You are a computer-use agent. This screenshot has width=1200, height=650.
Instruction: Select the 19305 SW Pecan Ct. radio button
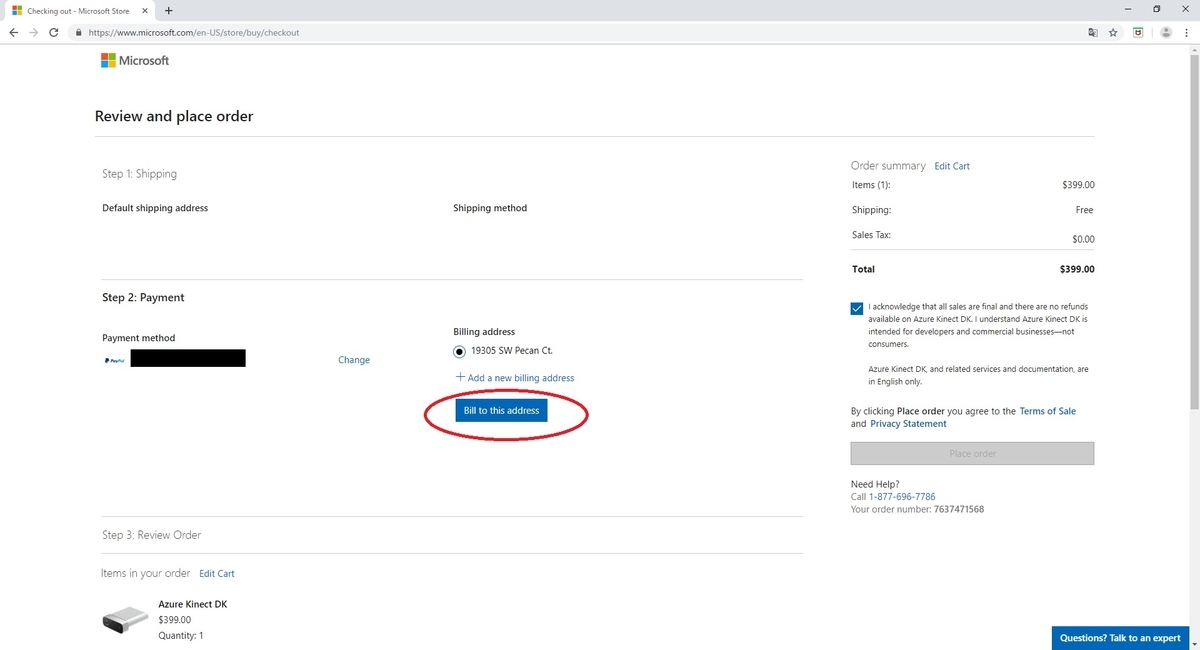(x=459, y=351)
